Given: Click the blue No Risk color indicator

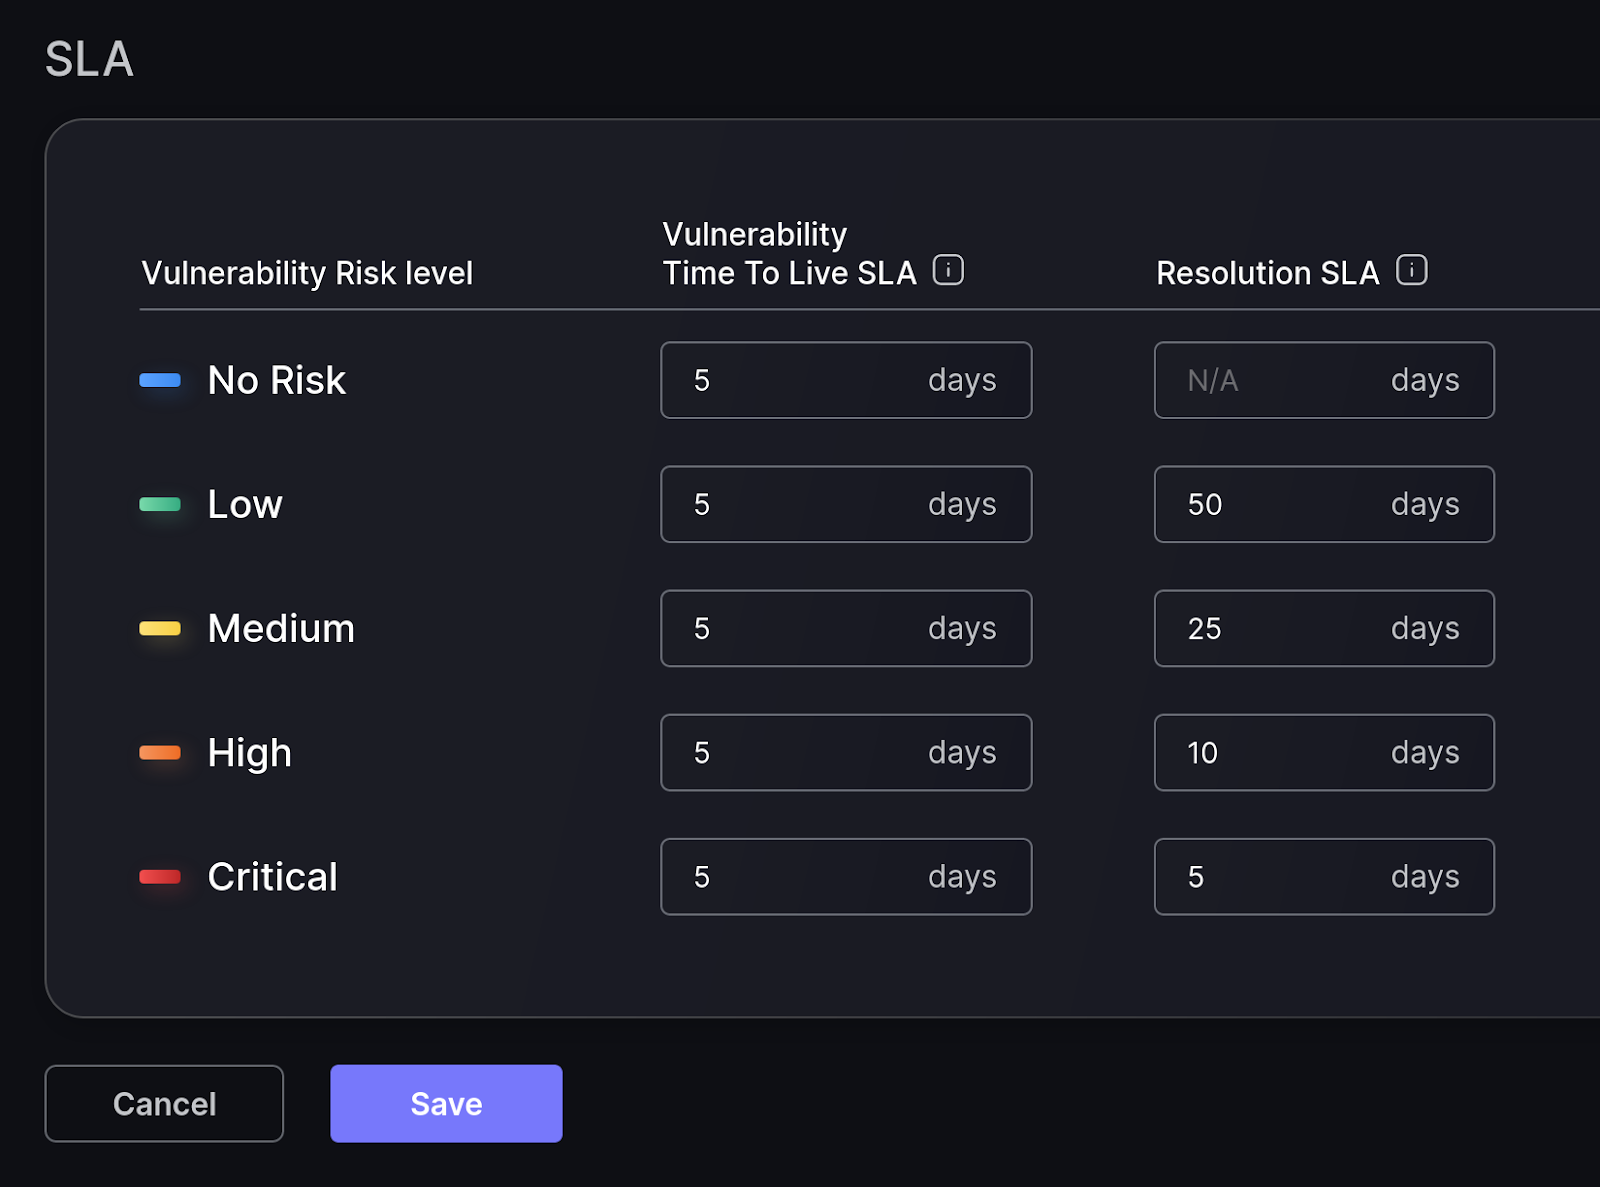Looking at the screenshot, I should click(160, 380).
